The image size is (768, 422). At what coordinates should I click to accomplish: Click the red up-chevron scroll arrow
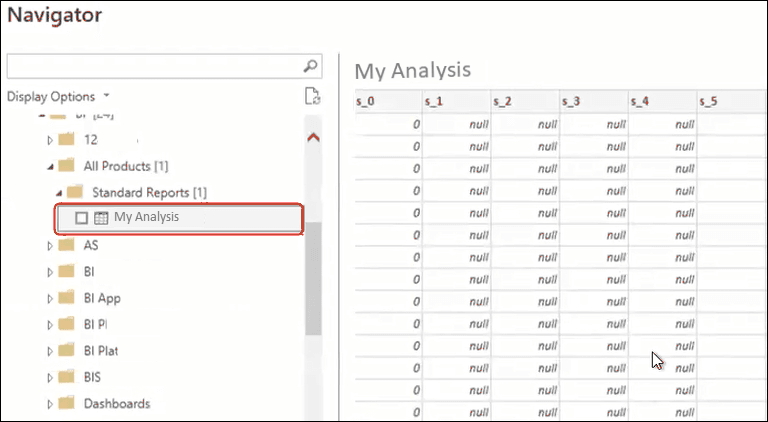313,138
